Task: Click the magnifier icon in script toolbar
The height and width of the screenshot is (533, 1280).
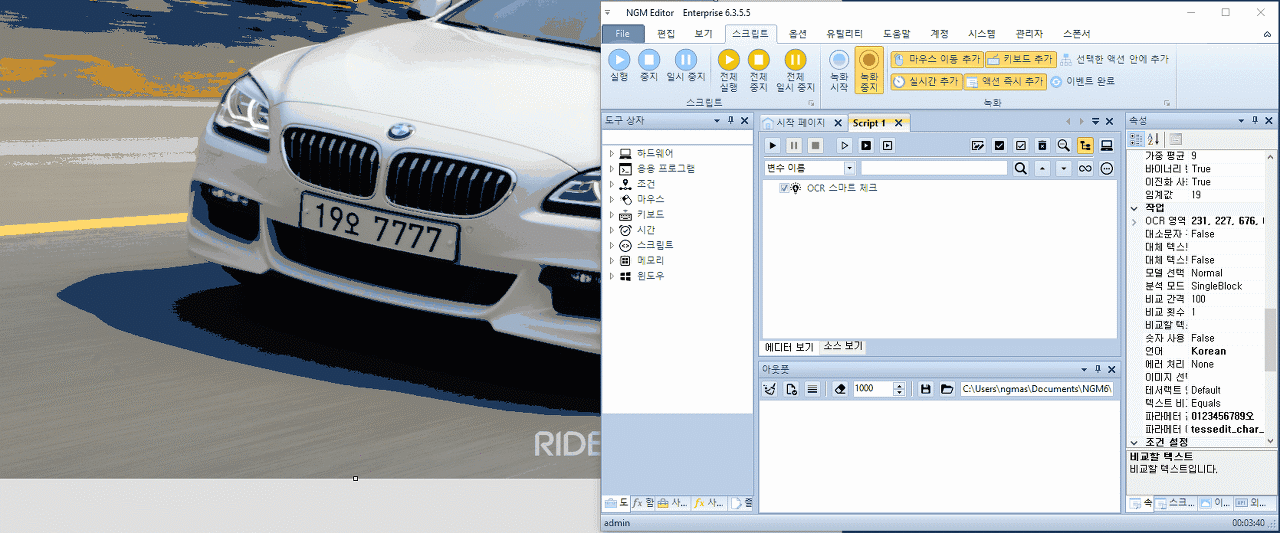Action: pos(1063,146)
